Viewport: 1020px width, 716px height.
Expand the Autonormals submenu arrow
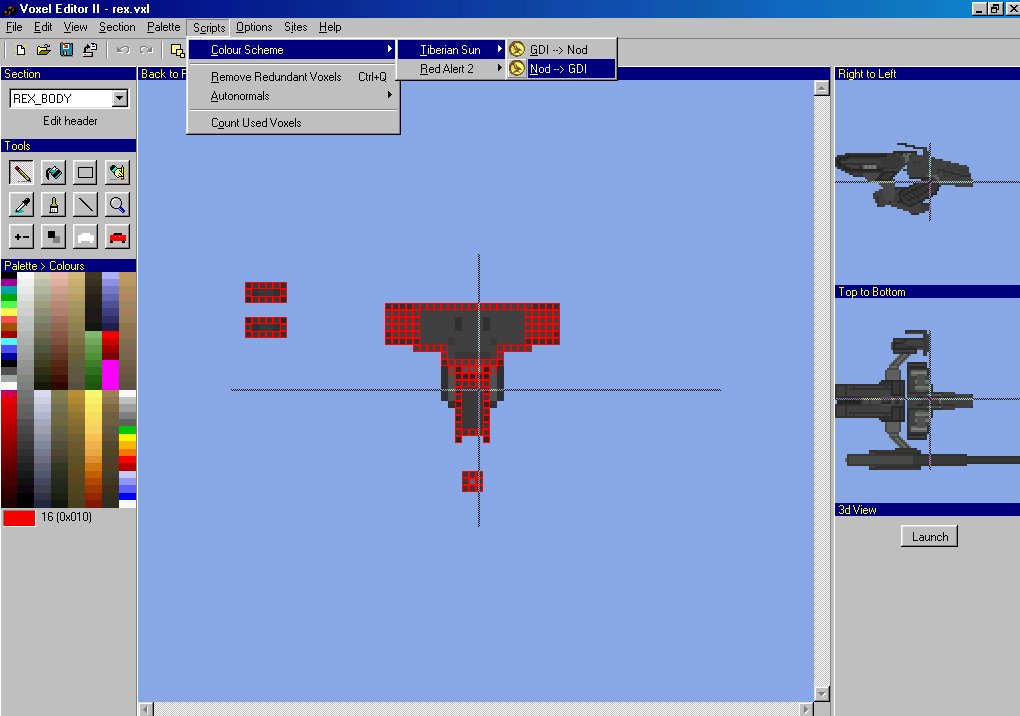[x=390, y=95]
